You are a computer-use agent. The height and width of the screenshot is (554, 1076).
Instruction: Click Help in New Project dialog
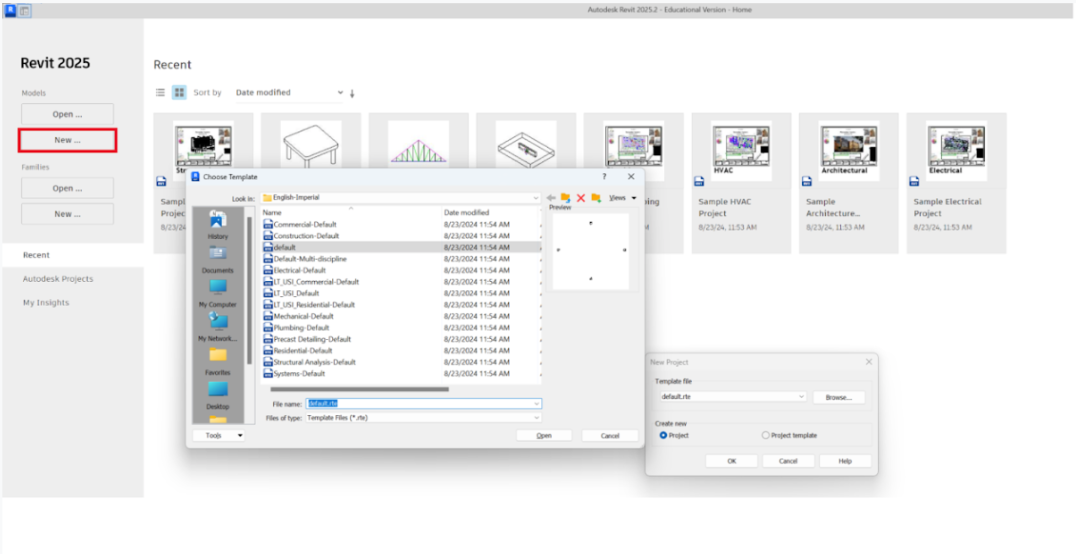[x=845, y=461]
